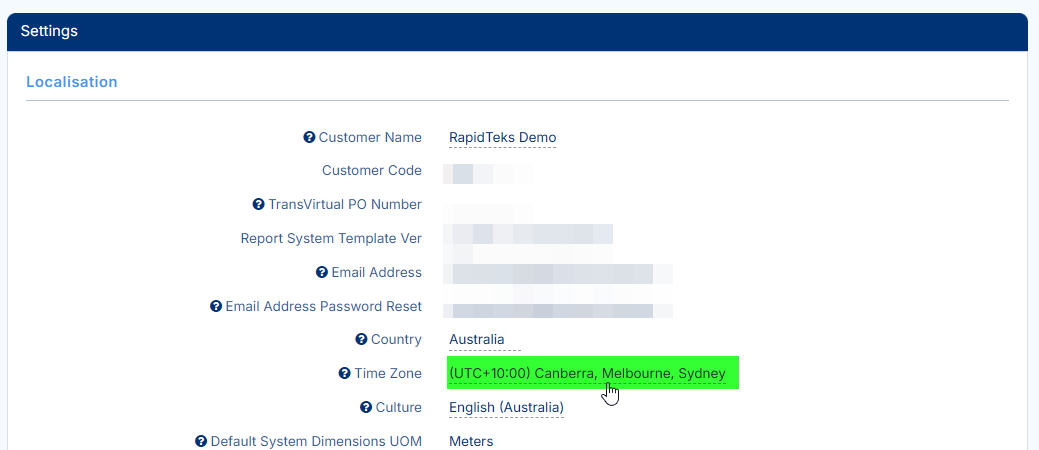Screen dimensions: 1039x450
Task: Click the TransVirtual PO Number help icon
Action: pos(259,205)
